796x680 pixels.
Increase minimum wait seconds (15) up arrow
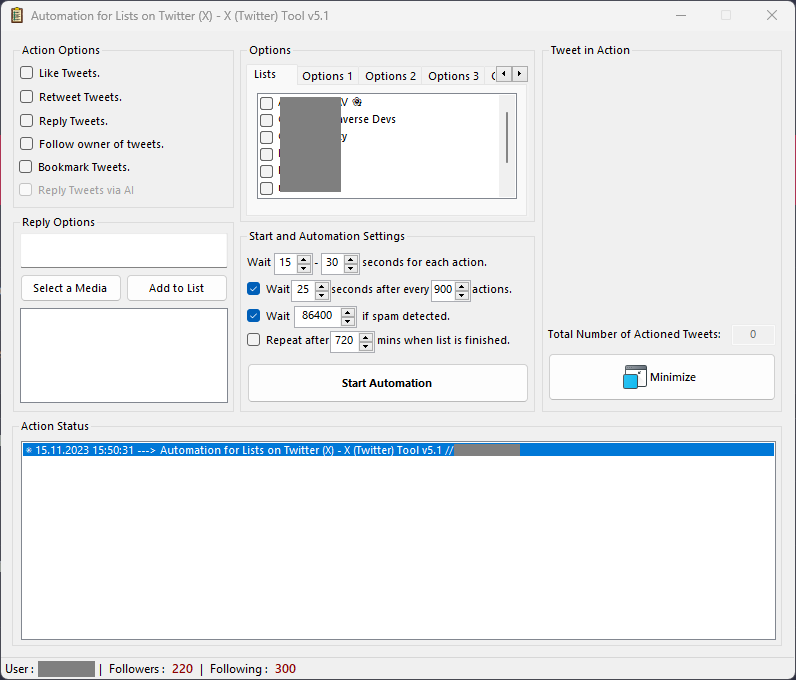tap(304, 258)
